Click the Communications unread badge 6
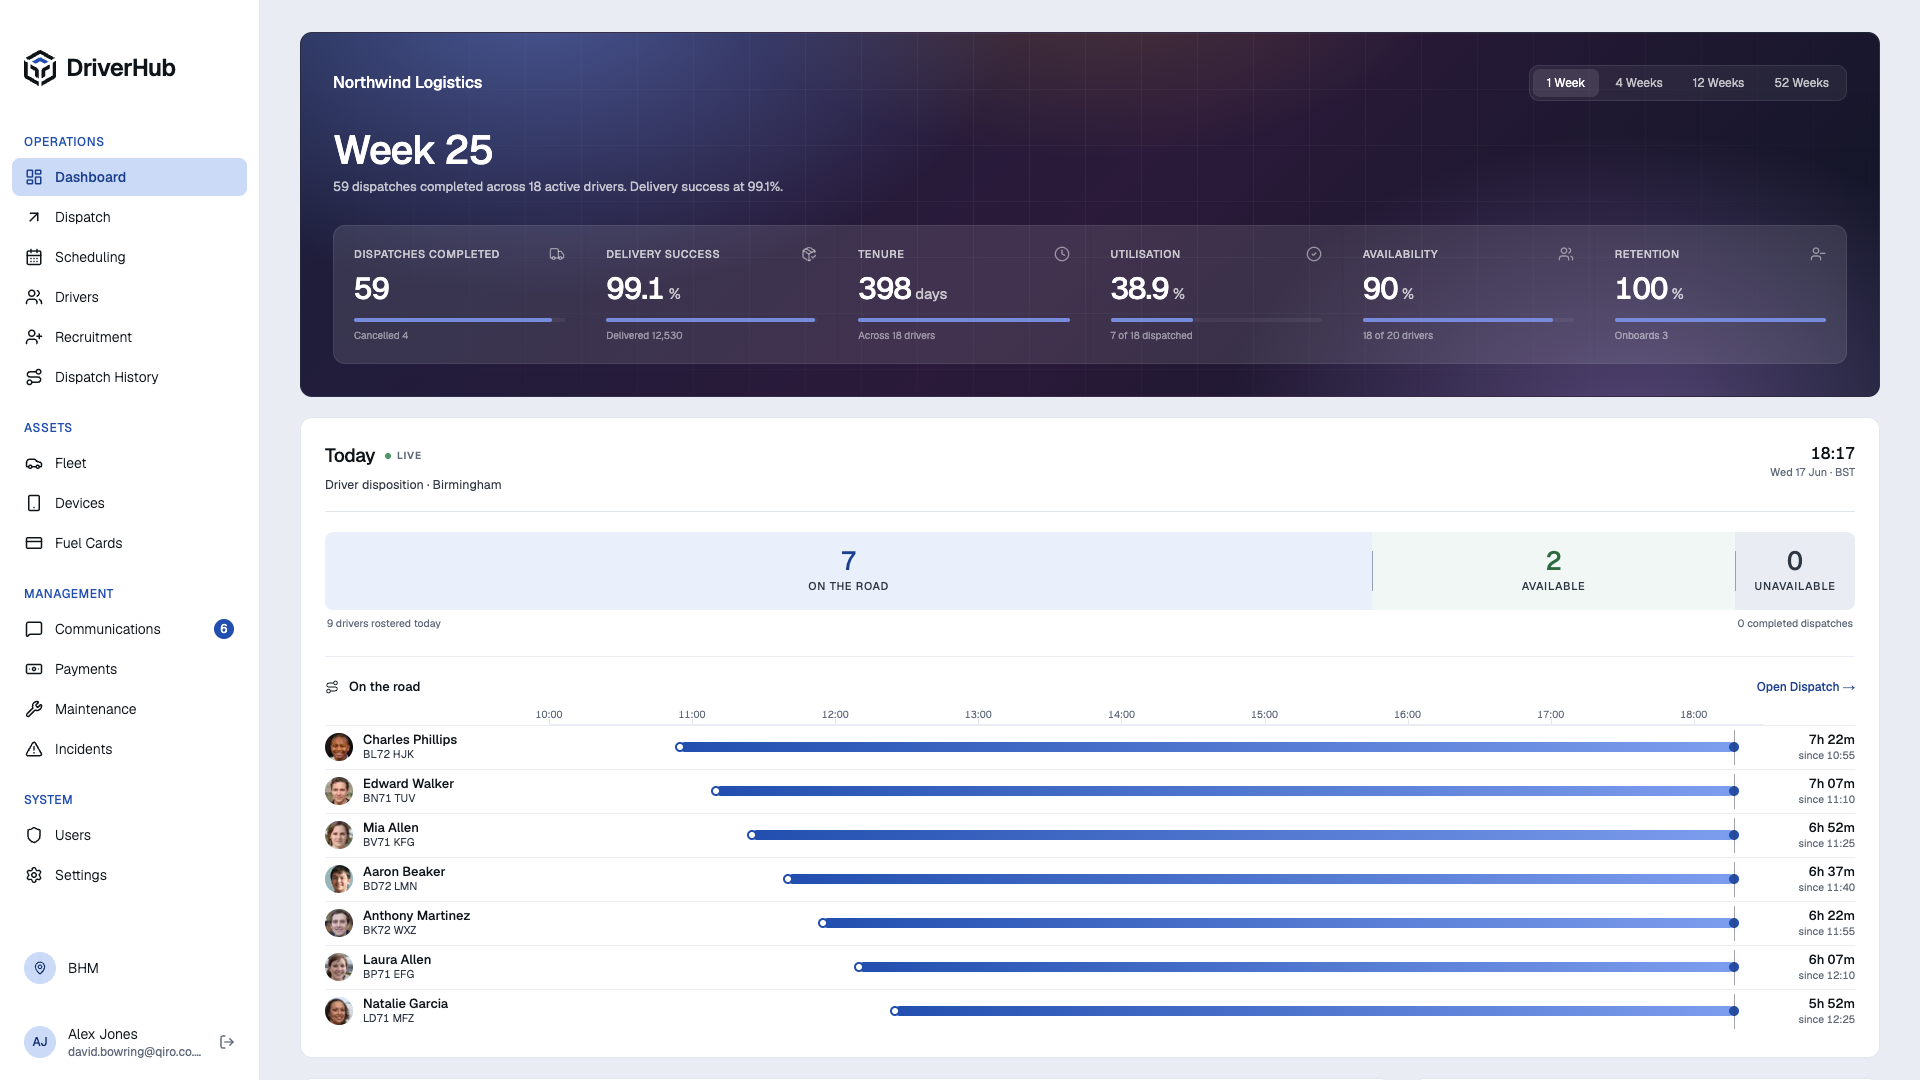The image size is (1920, 1080). [224, 629]
